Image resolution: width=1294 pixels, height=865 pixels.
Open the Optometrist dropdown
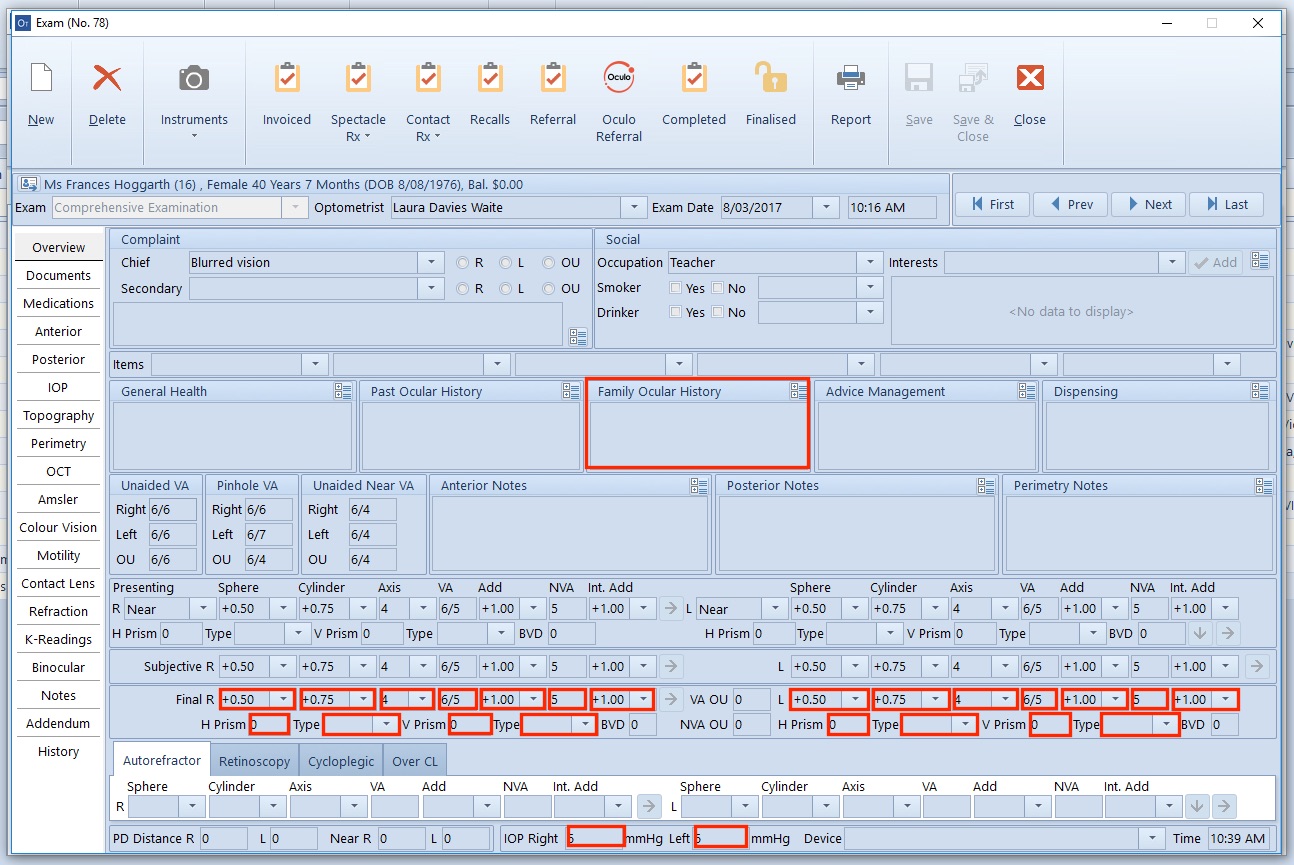[x=632, y=207]
